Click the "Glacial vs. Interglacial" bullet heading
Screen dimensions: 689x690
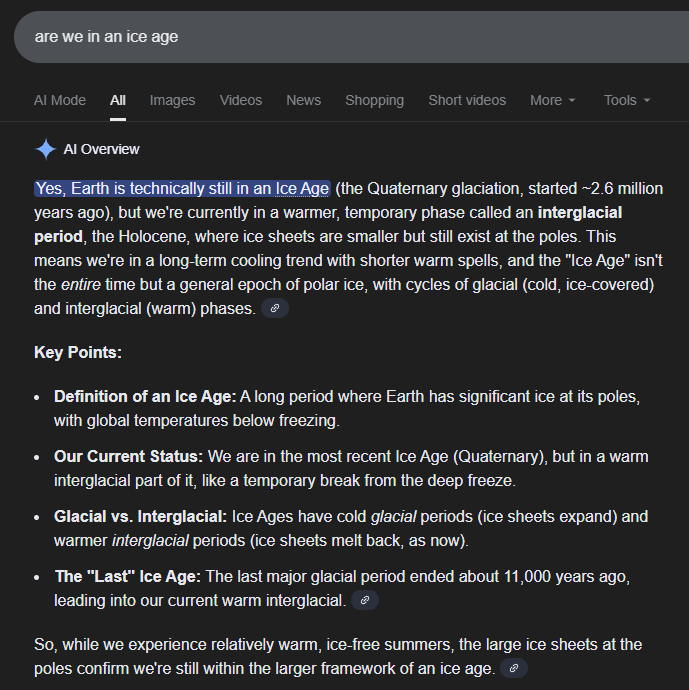click(141, 517)
